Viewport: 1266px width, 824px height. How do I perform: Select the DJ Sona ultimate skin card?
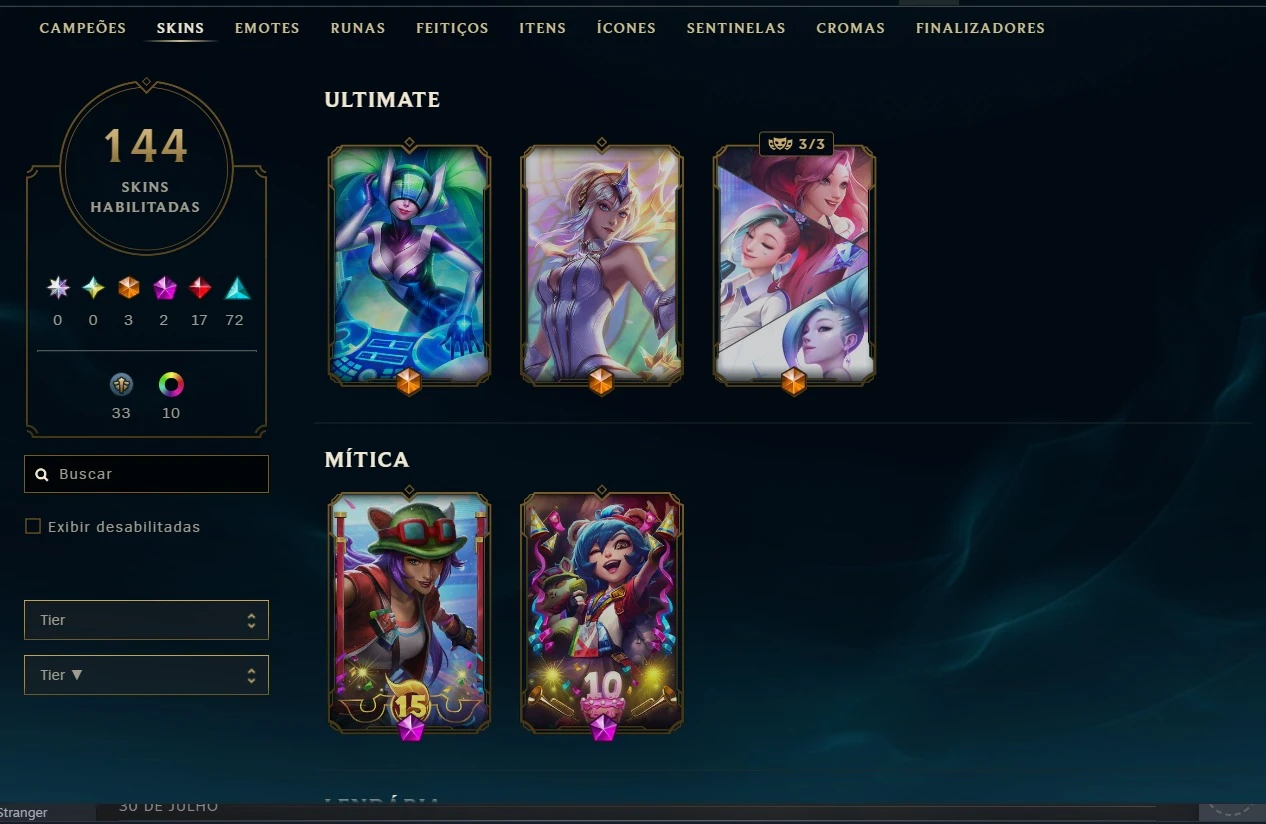409,265
